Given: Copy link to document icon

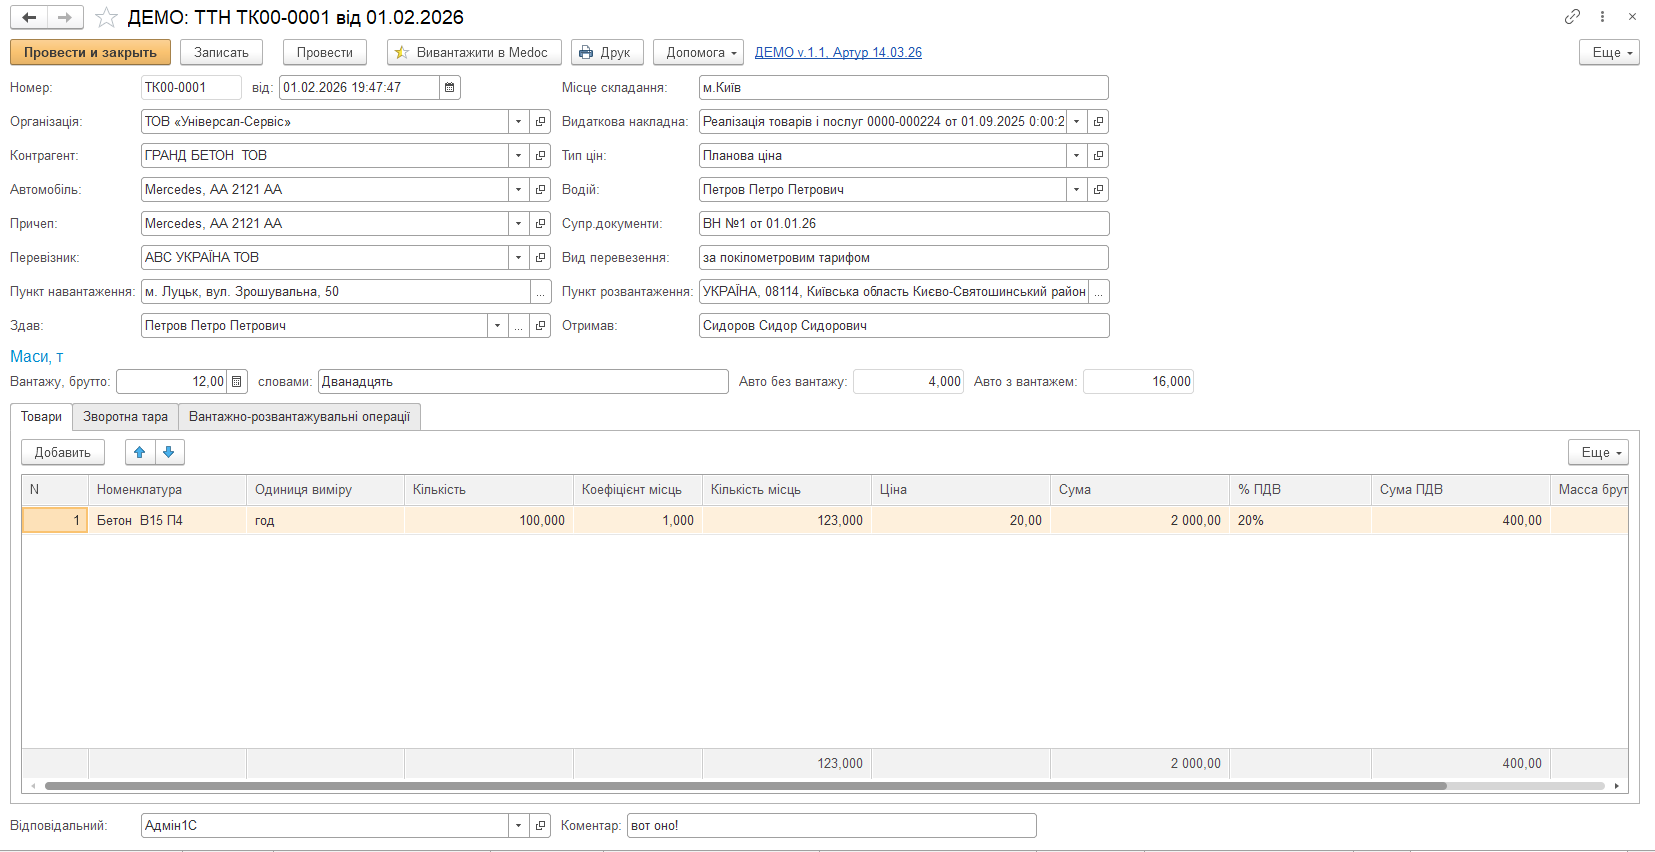Looking at the screenshot, I should 1572,17.
